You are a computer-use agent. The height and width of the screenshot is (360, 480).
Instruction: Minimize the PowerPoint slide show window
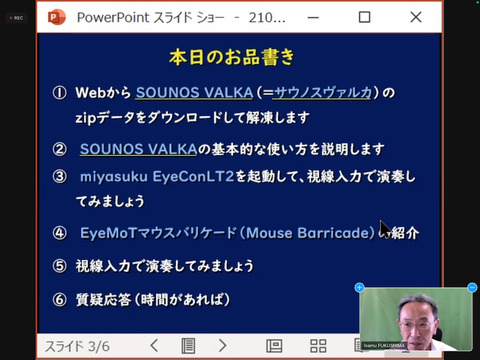(x=313, y=17)
